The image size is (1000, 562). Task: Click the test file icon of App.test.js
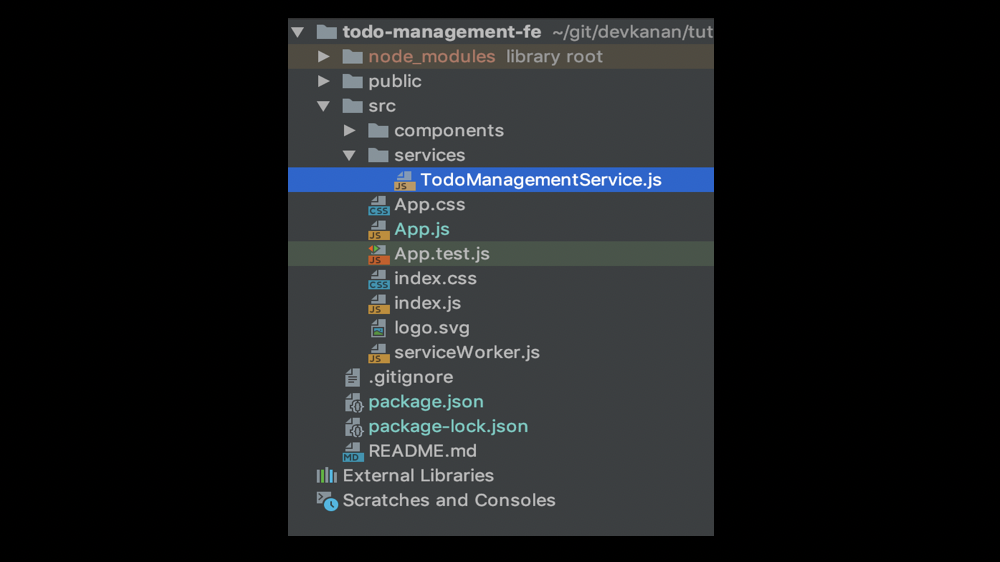click(x=379, y=255)
